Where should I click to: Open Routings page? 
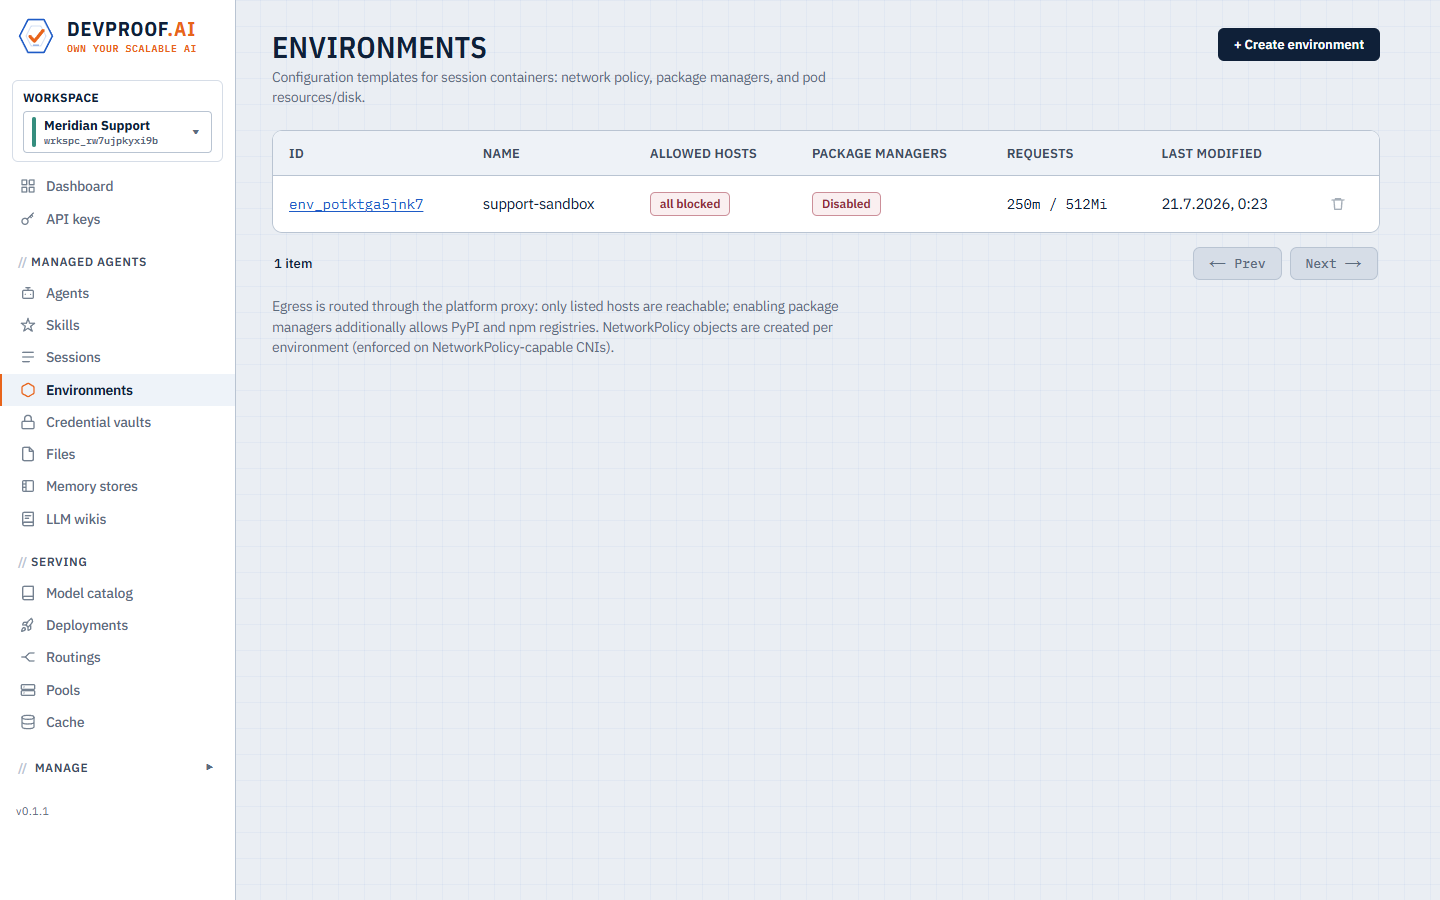[117, 657]
